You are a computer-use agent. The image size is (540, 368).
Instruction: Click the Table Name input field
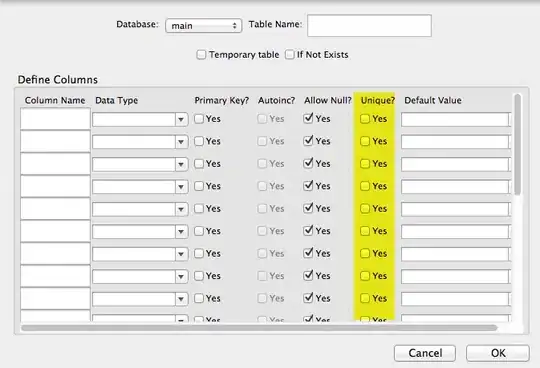click(369, 25)
